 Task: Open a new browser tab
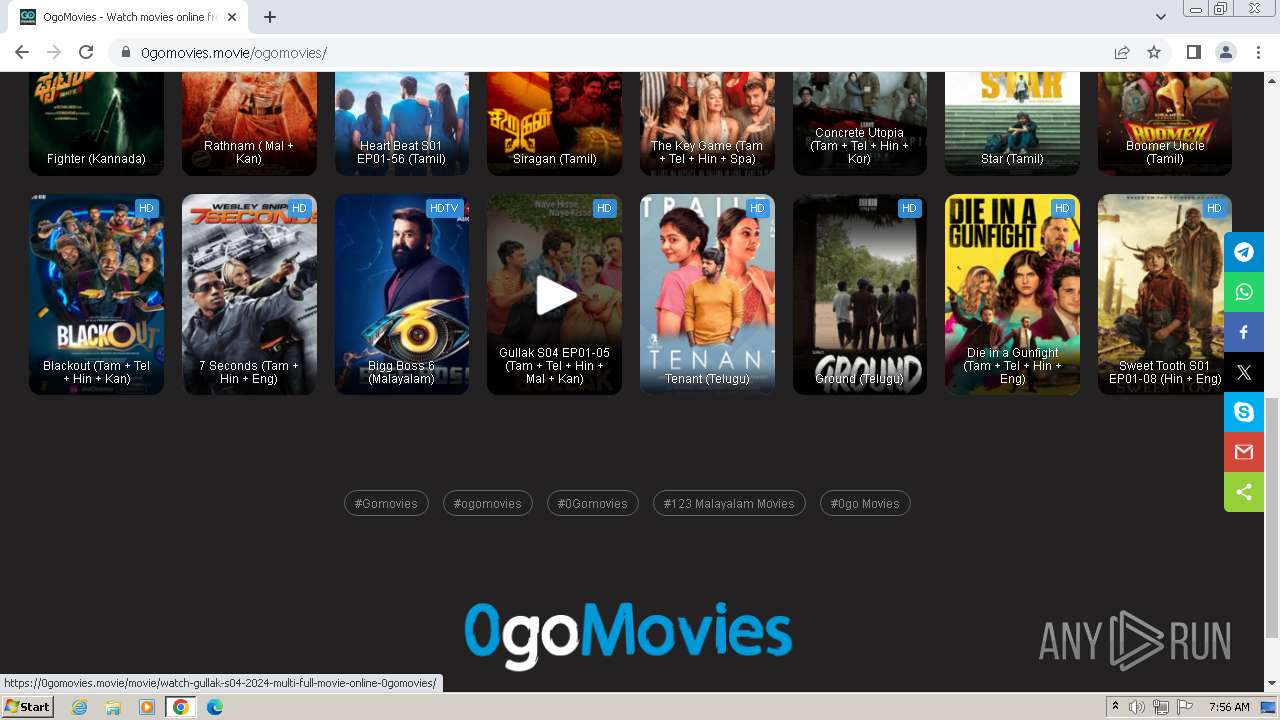tap(270, 17)
